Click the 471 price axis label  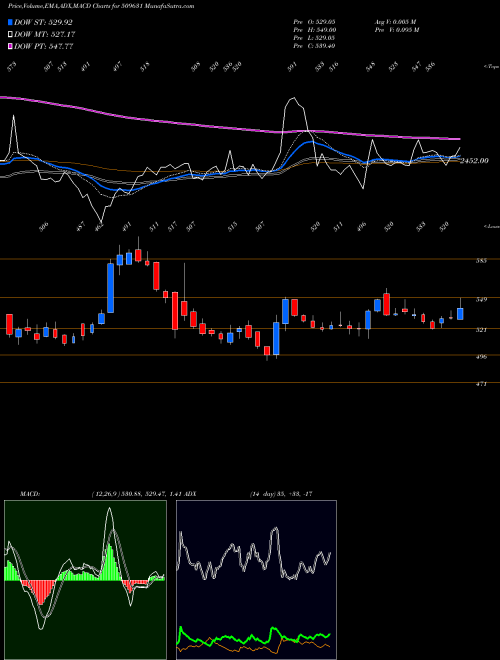[x=482, y=384]
